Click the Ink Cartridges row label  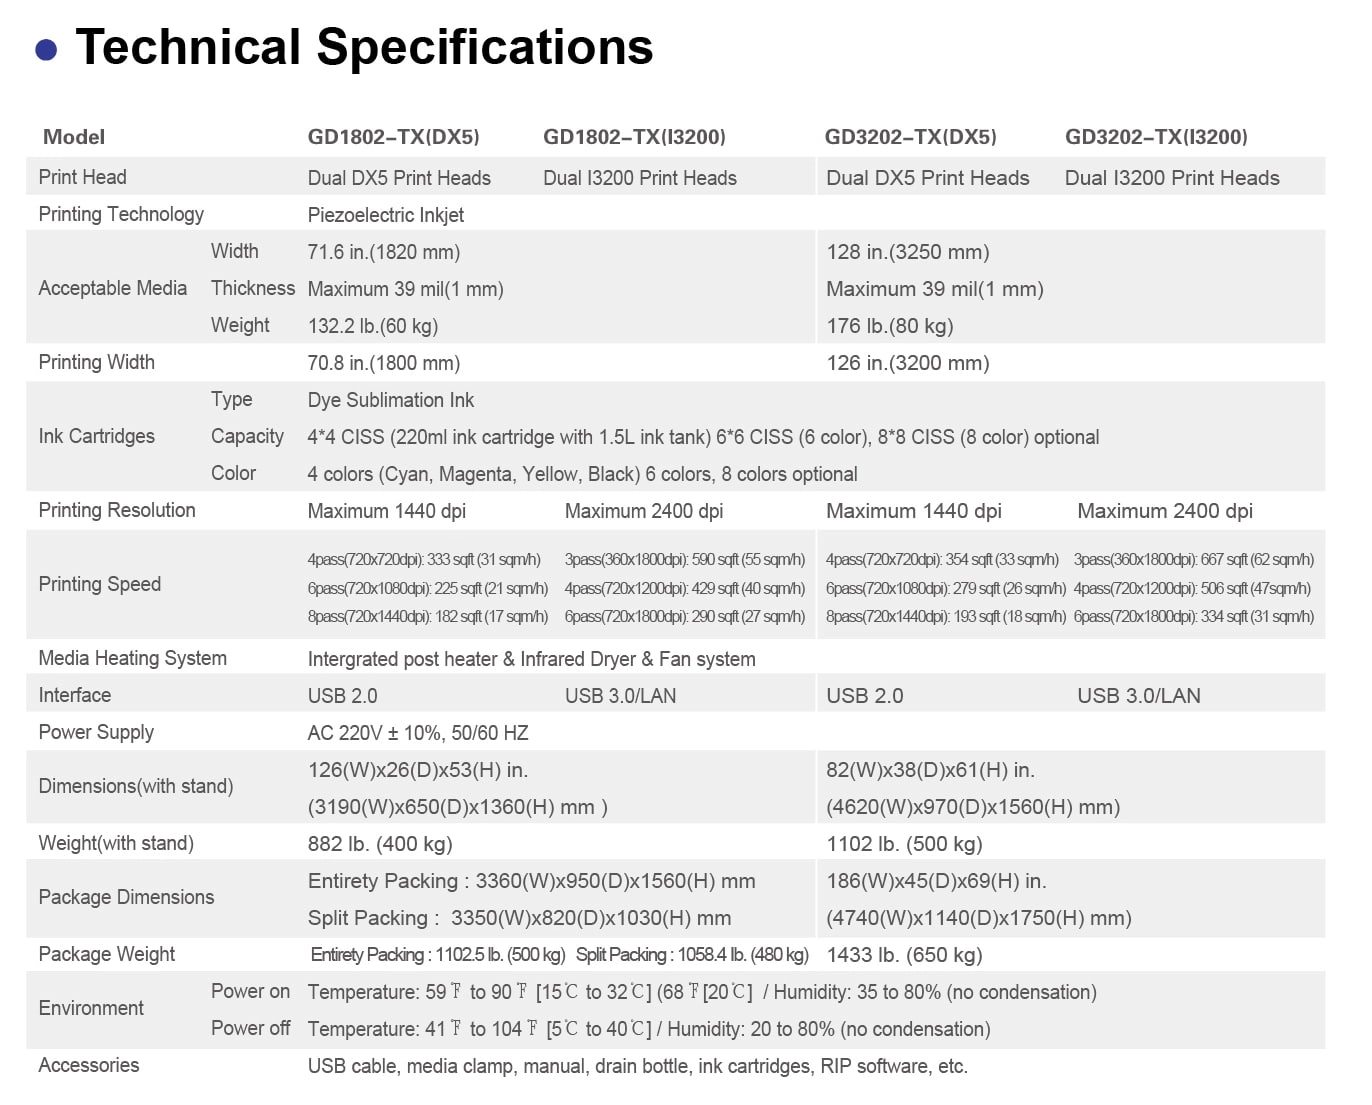[x=96, y=436]
